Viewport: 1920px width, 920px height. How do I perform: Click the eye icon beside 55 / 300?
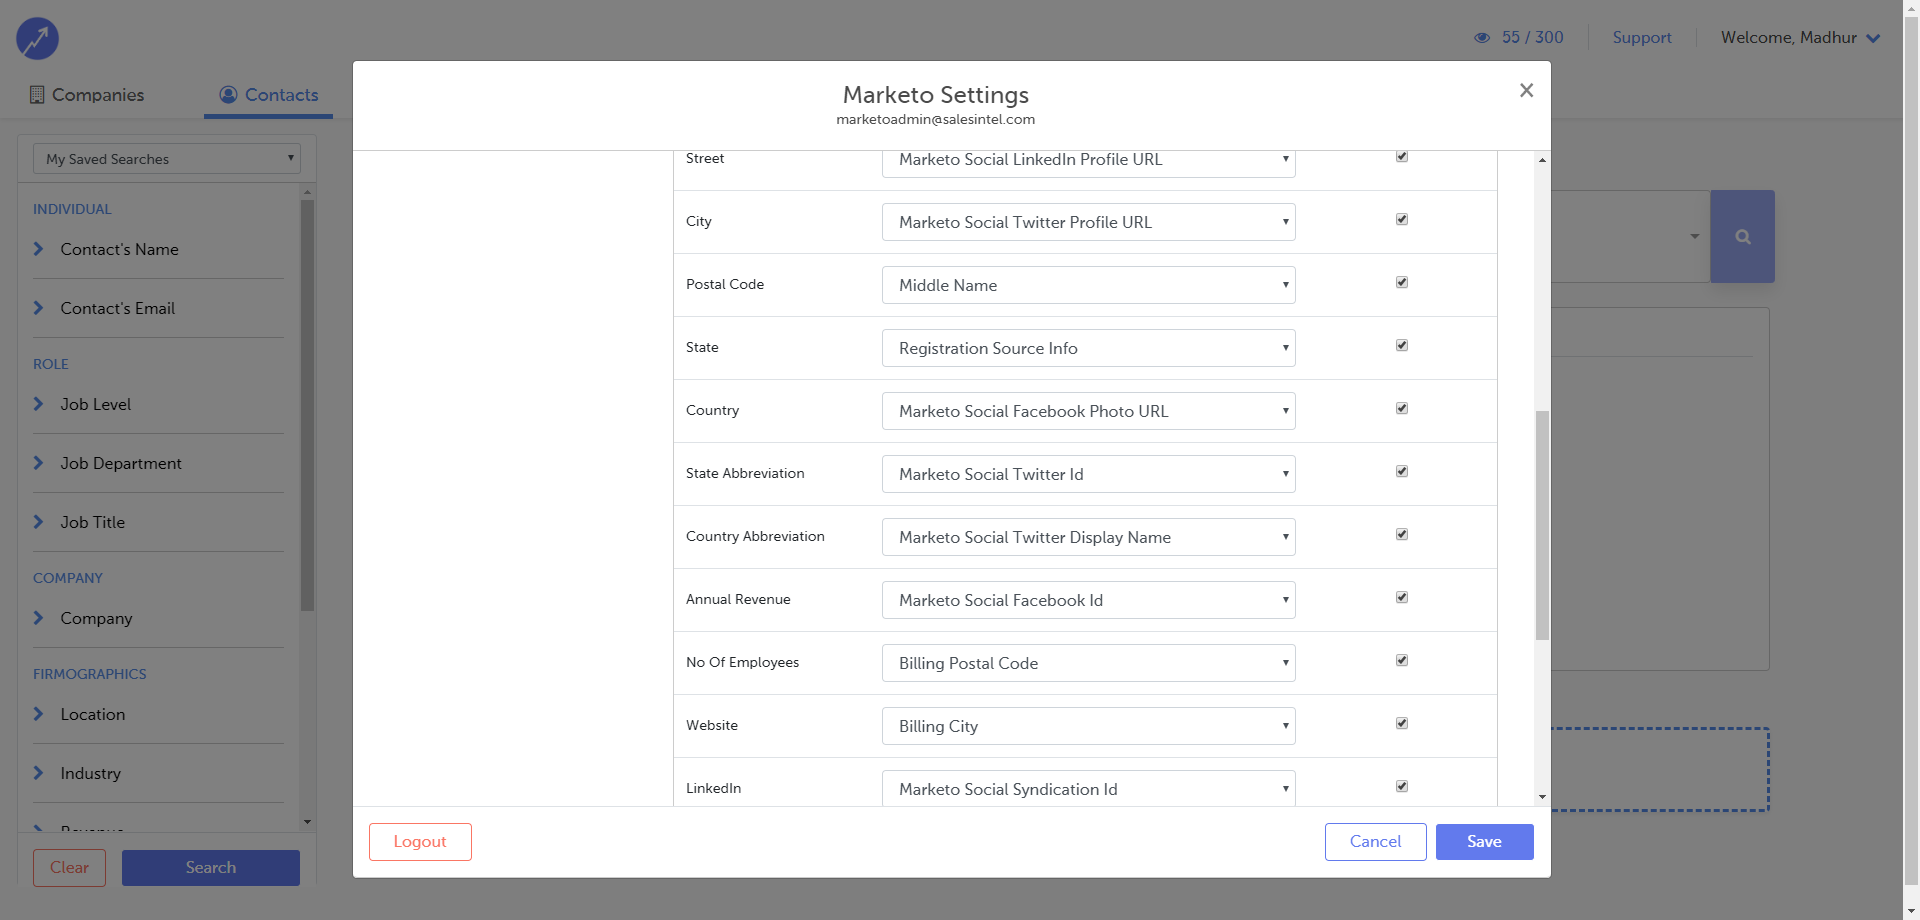pyautogui.click(x=1482, y=38)
